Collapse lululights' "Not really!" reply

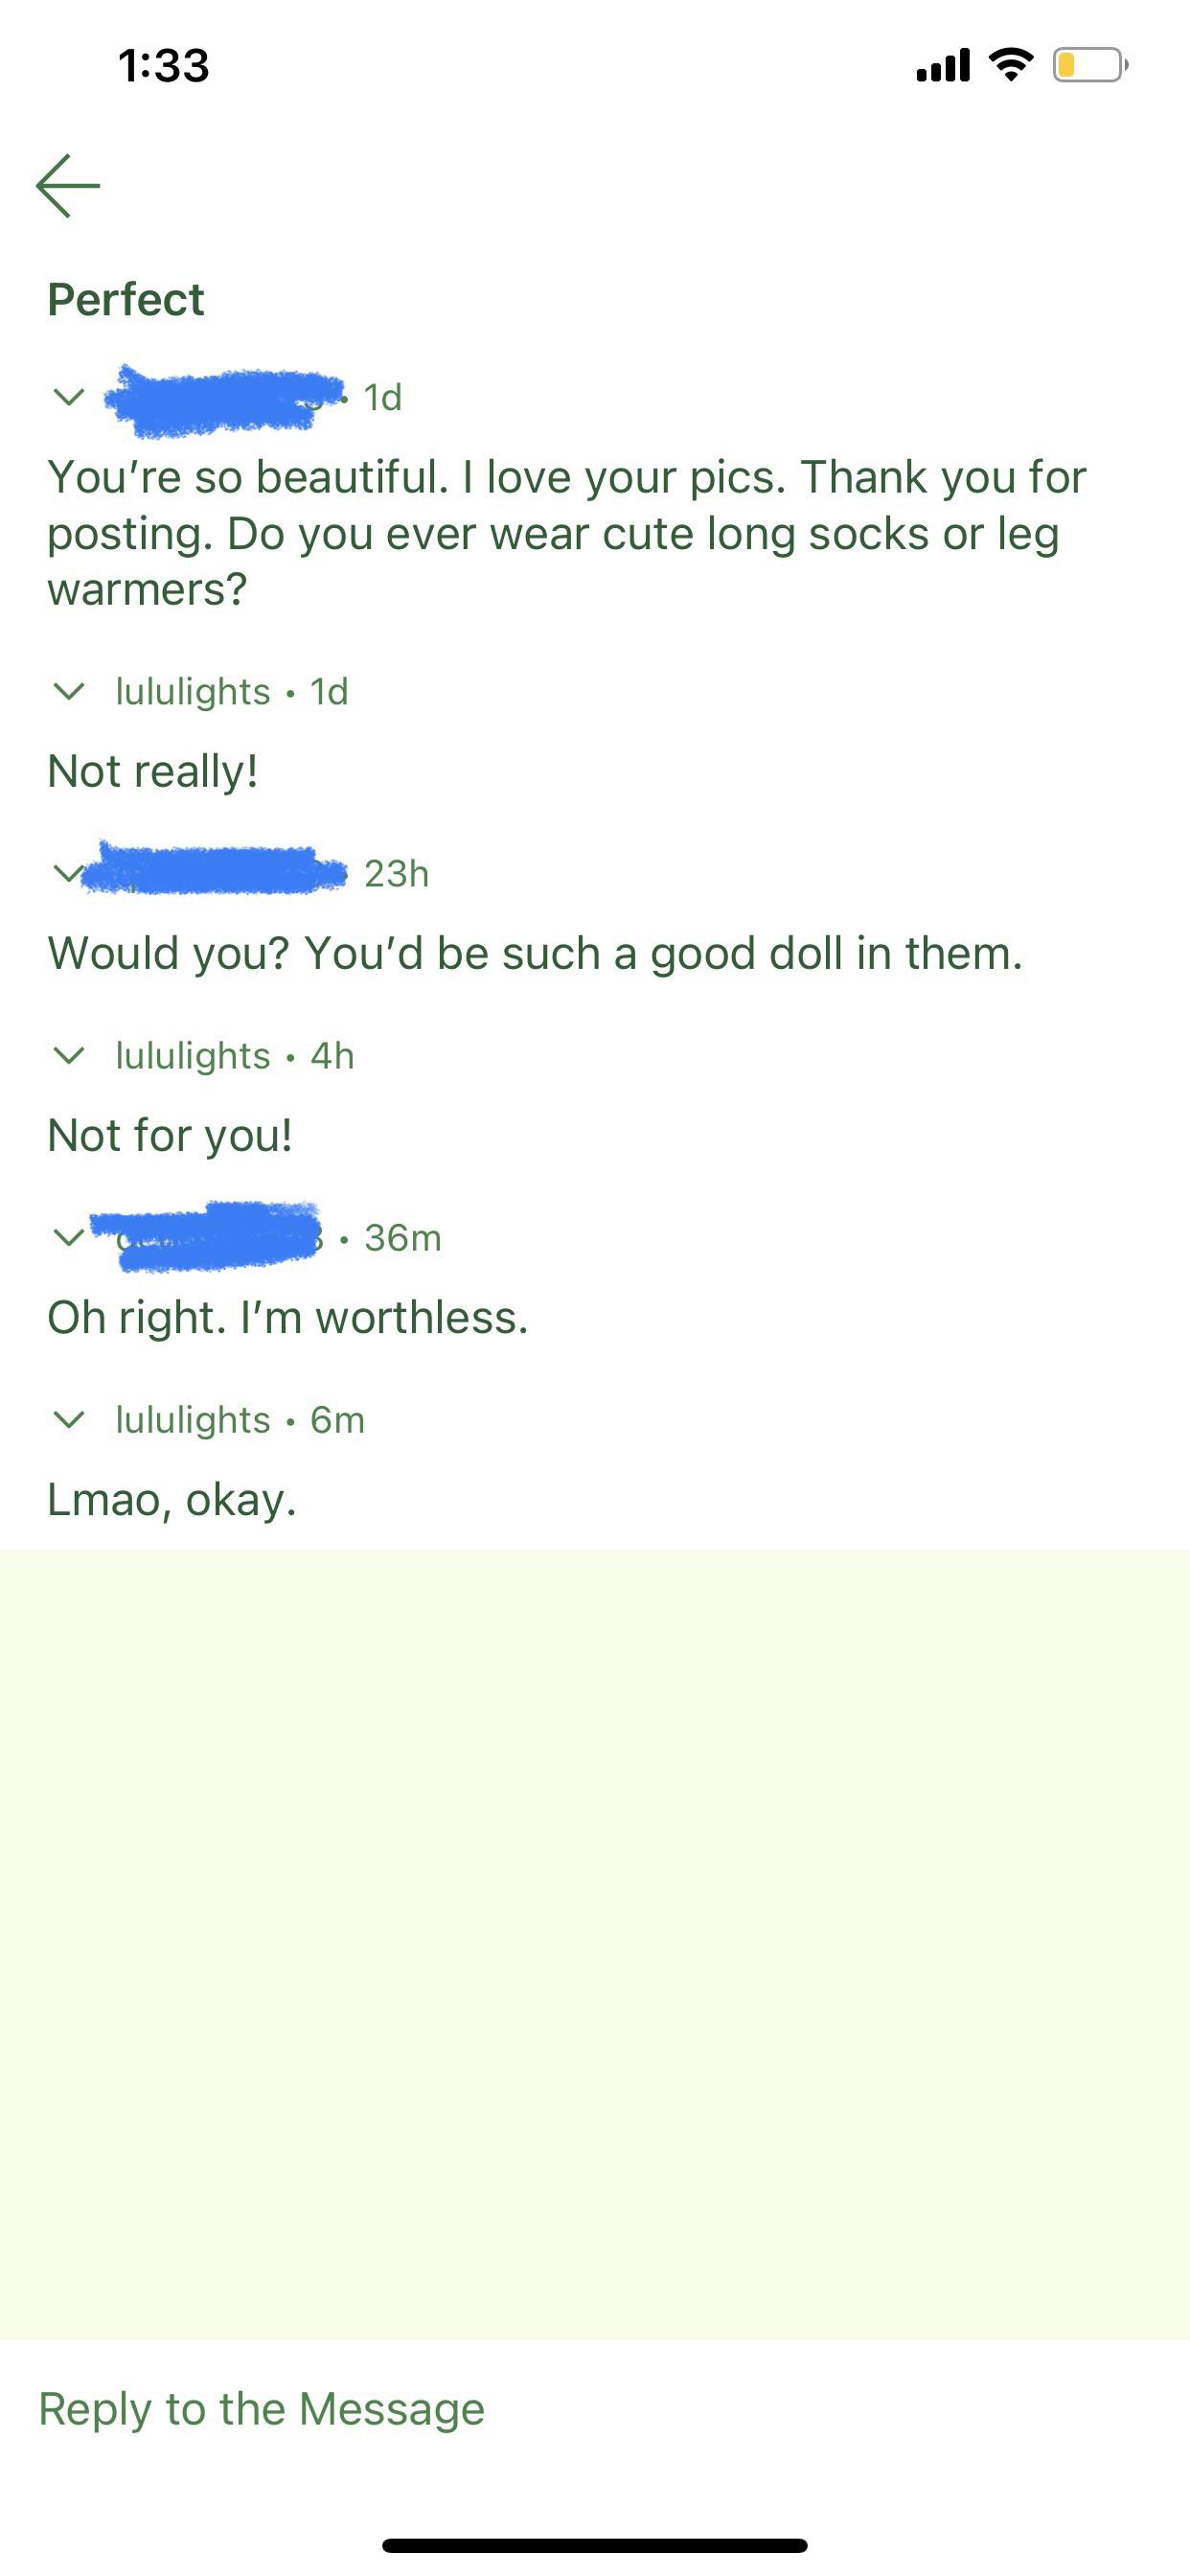(68, 691)
